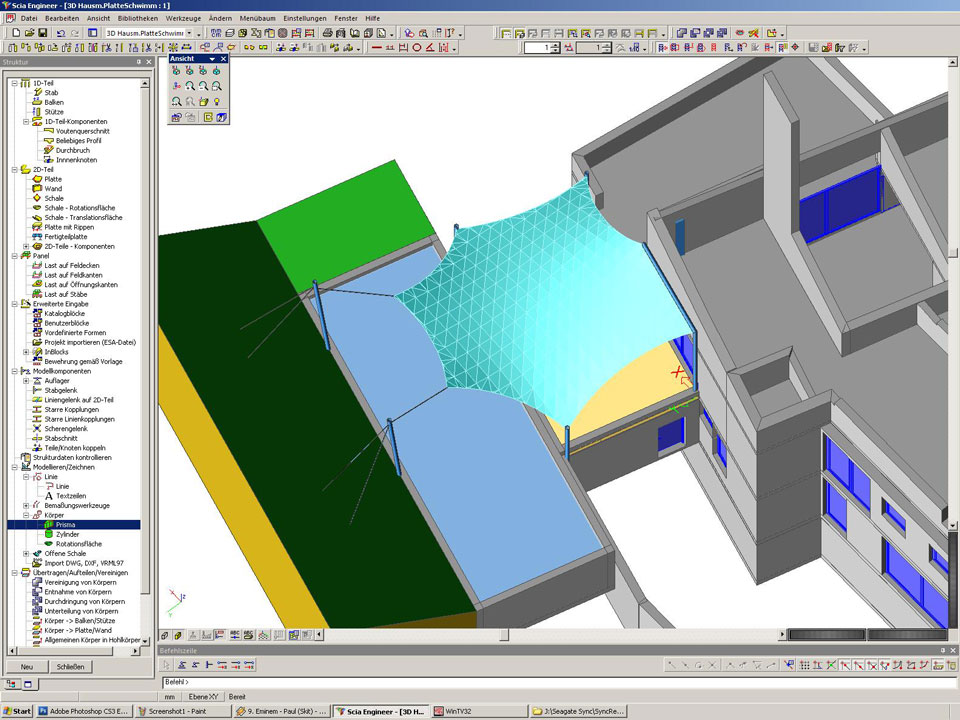This screenshot has height=720, width=960.
Task: Click the lightbulb icon in Ansicht palette
Action: 216,101
